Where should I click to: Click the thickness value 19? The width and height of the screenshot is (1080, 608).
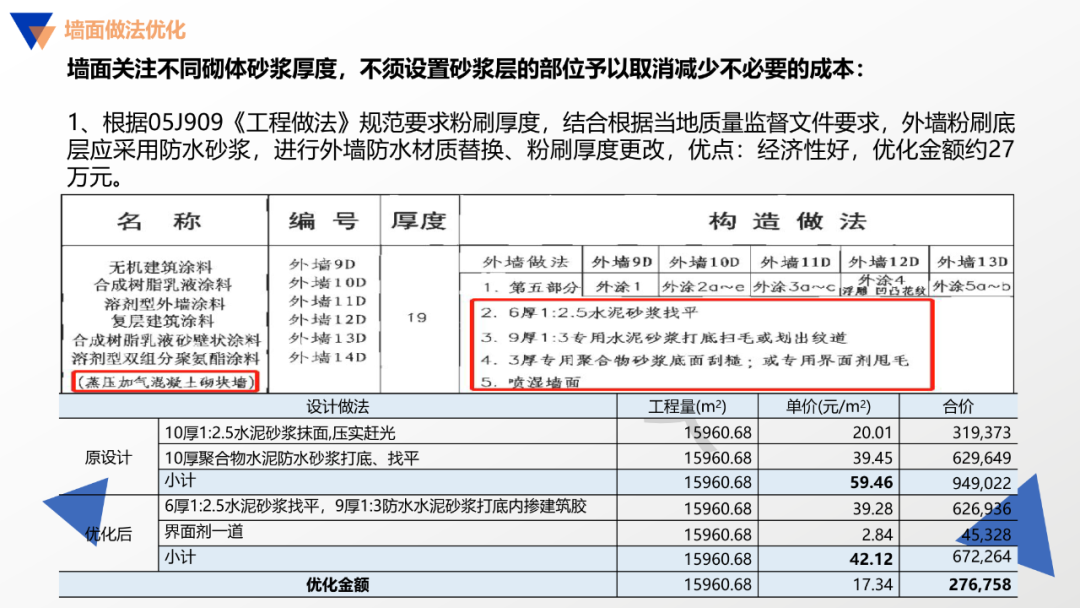click(x=417, y=317)
